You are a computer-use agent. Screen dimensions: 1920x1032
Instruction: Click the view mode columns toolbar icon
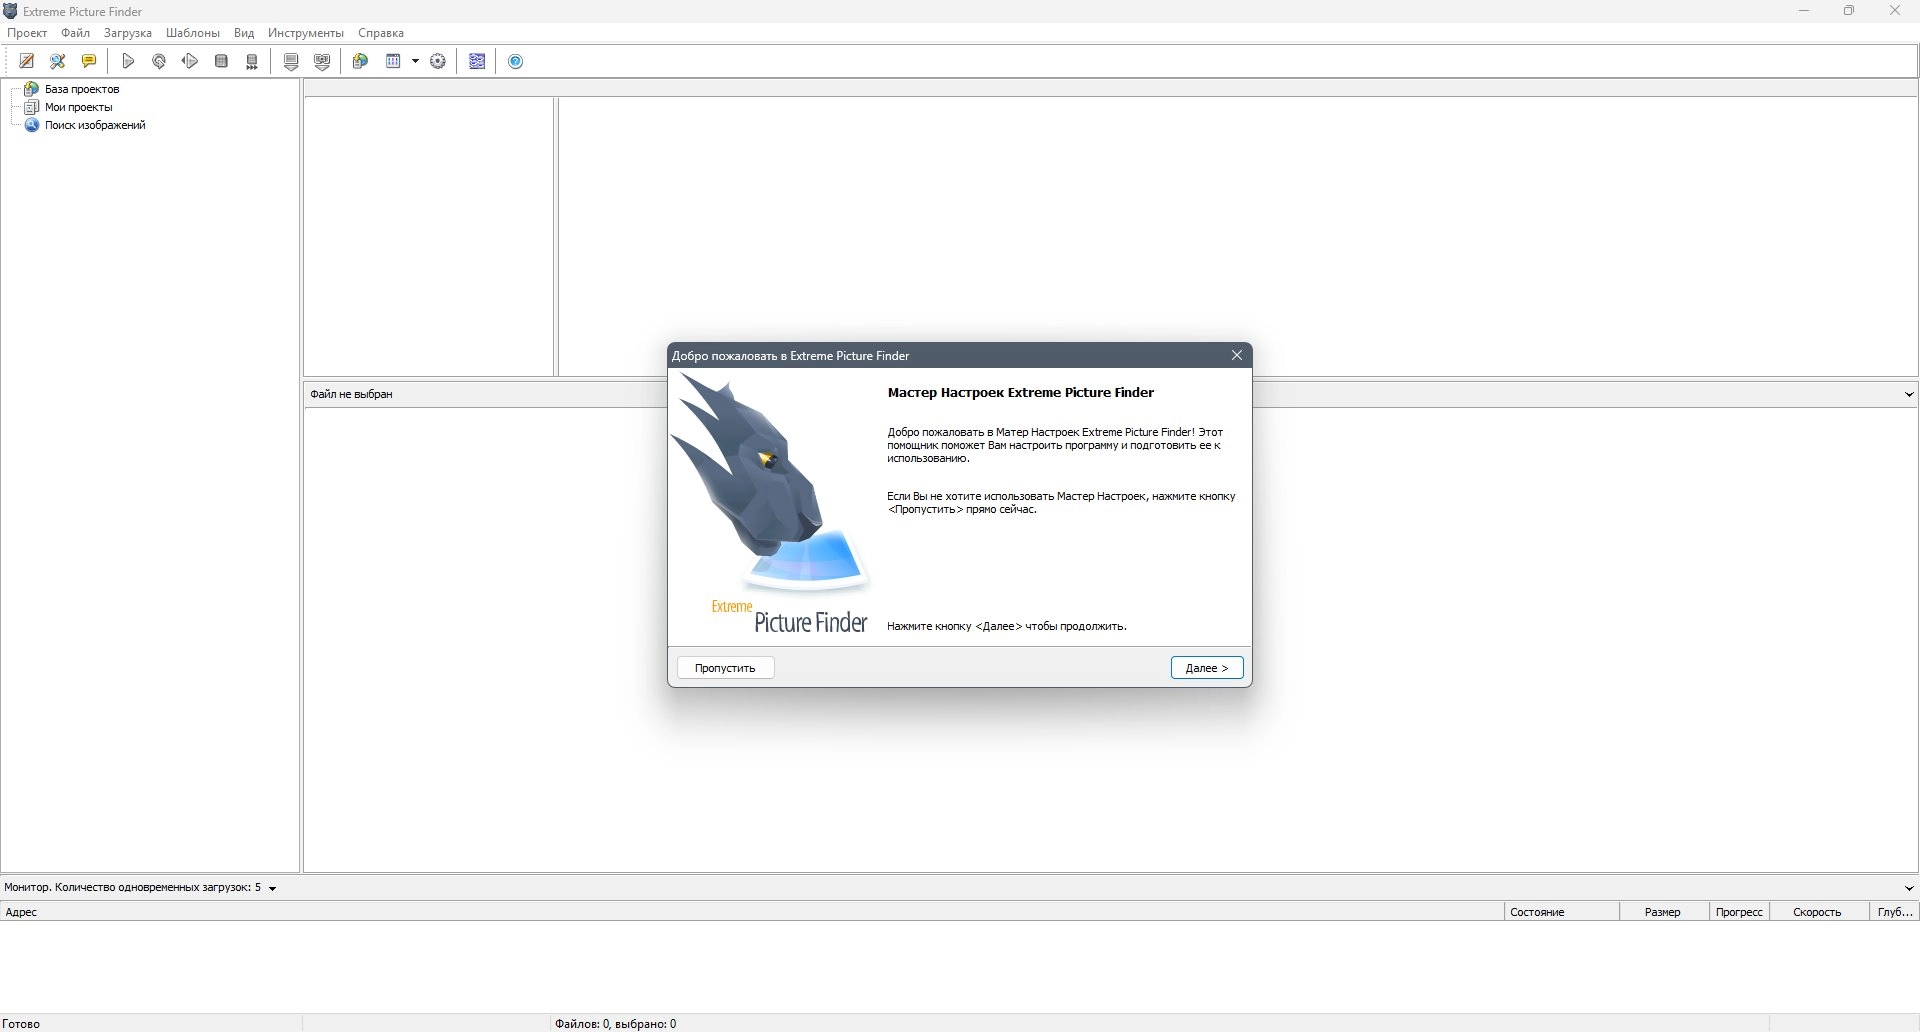393,61
